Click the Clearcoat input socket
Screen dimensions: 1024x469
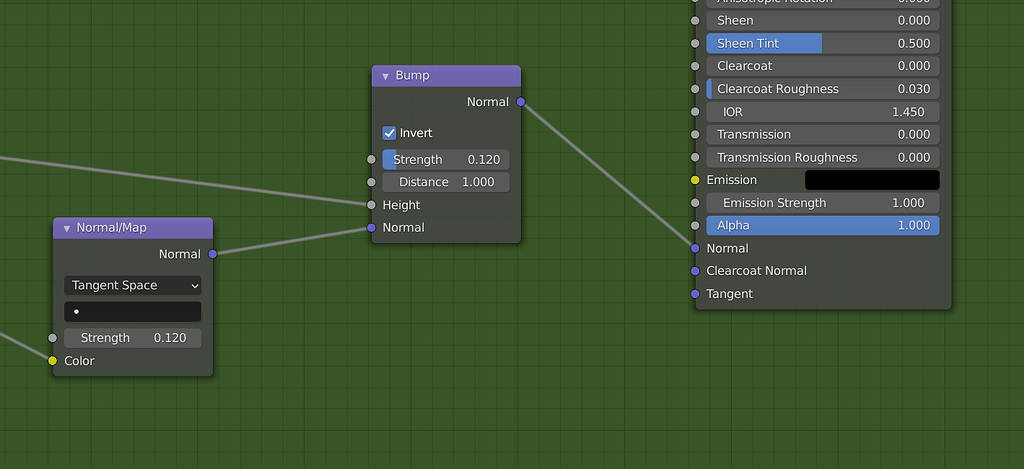(x=695, y=66)
